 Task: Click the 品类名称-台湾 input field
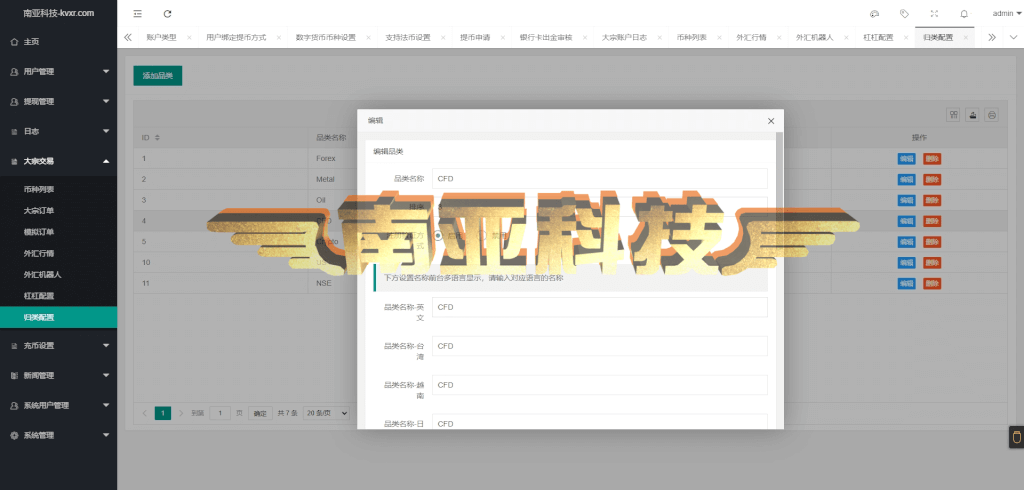600,346
